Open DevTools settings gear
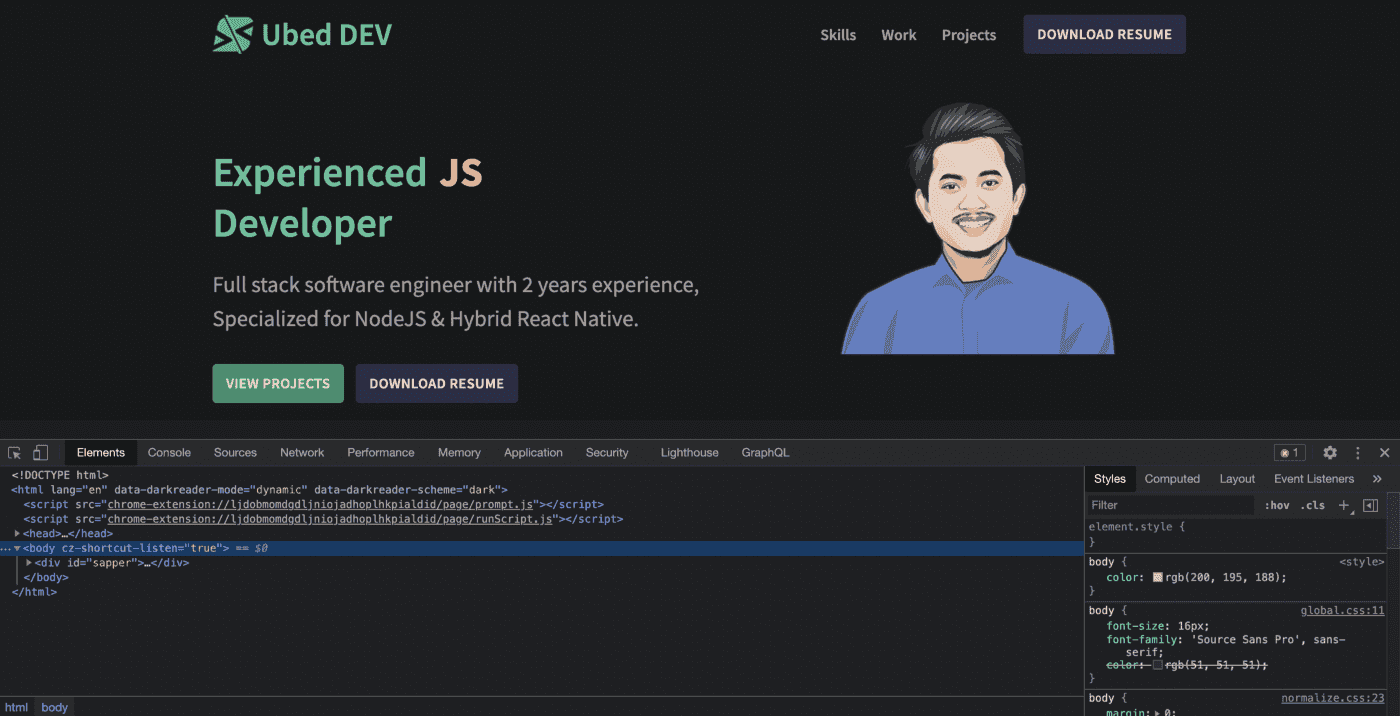Image resolution: width=1400 pixels, height=716 pixels. (1330, 453)
